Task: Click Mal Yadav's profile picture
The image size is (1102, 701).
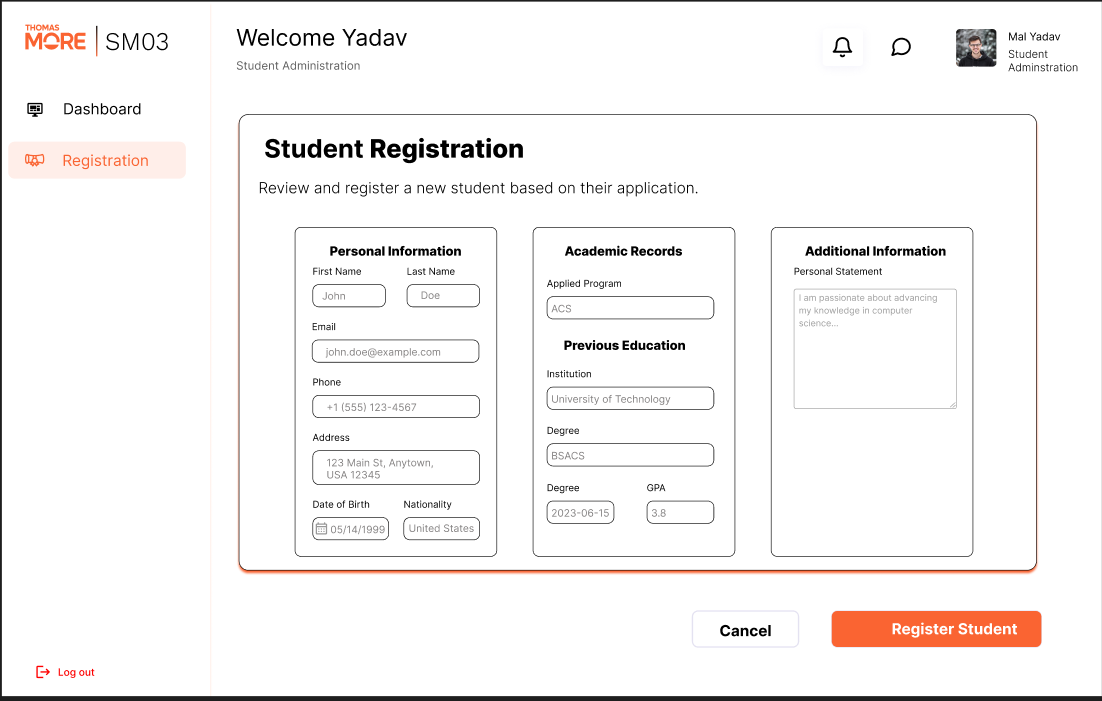Action: click(x=976, y=48)
